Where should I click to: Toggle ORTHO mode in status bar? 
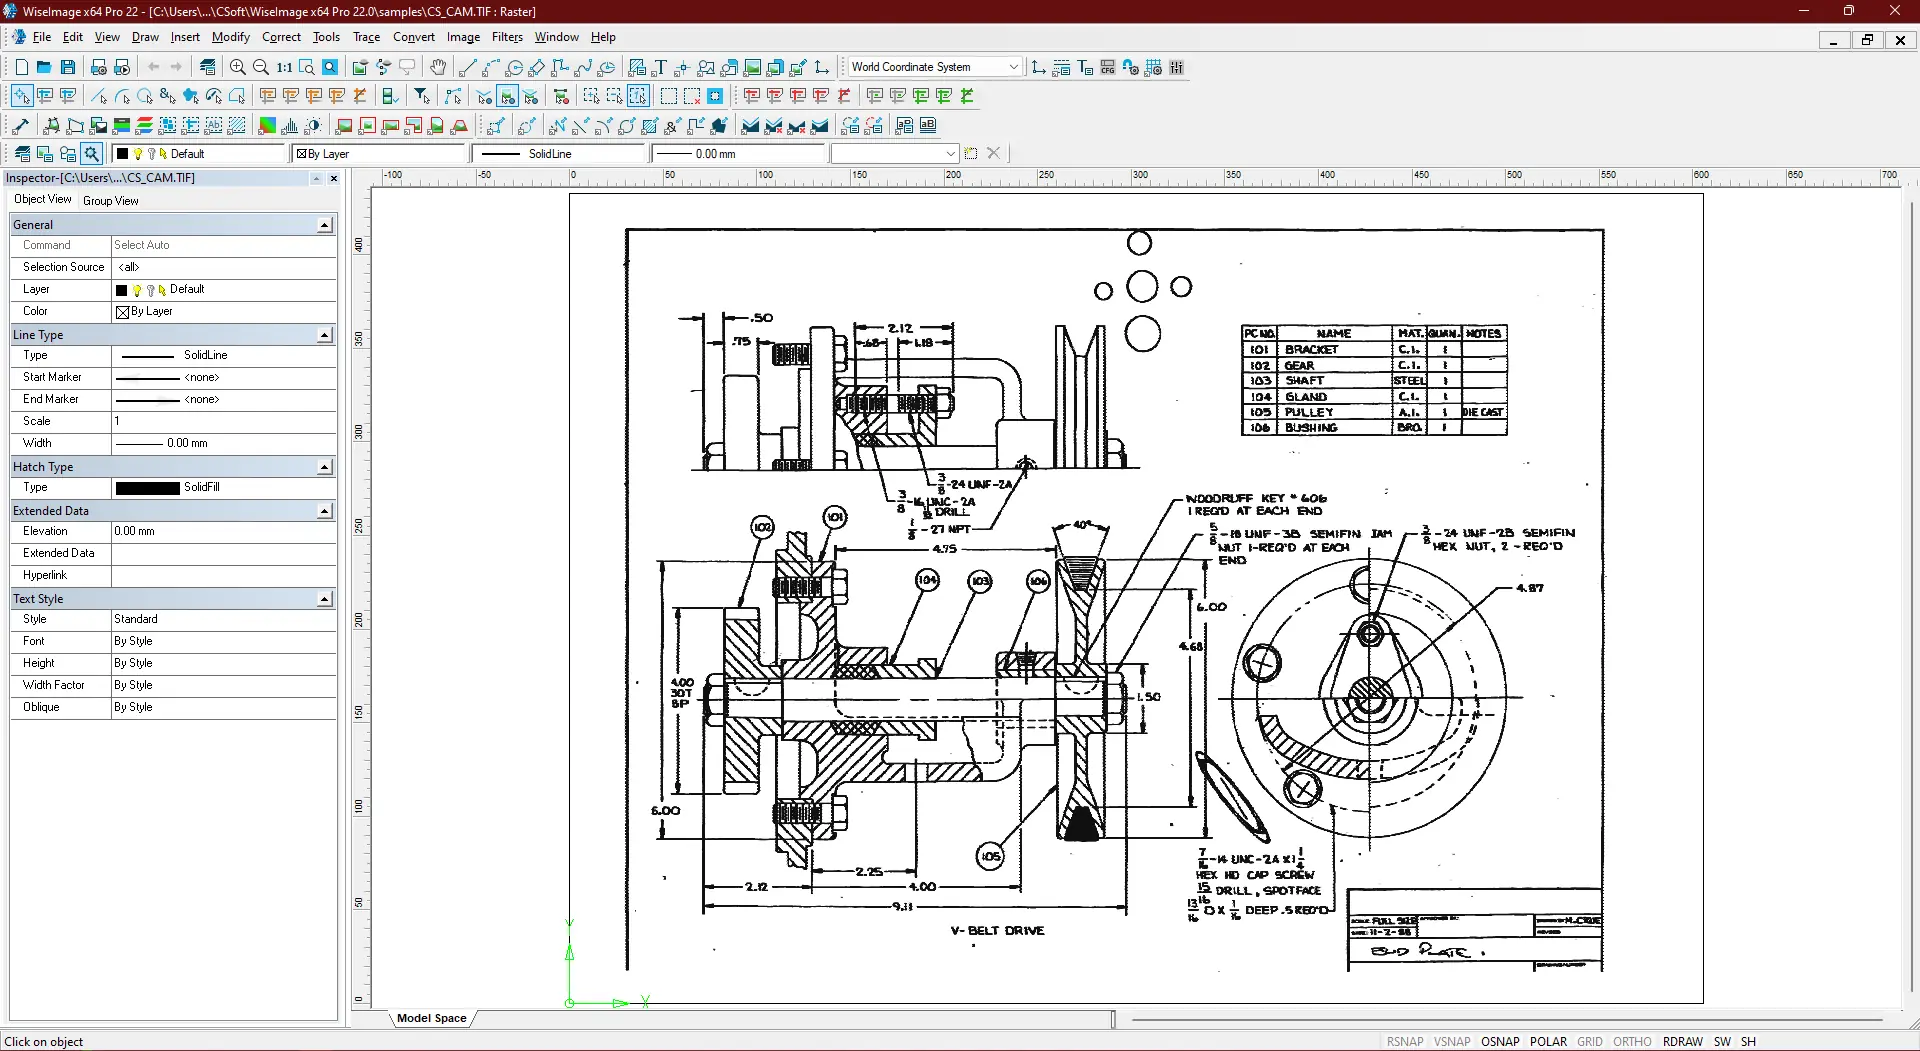click(x=1632, y=1041)
